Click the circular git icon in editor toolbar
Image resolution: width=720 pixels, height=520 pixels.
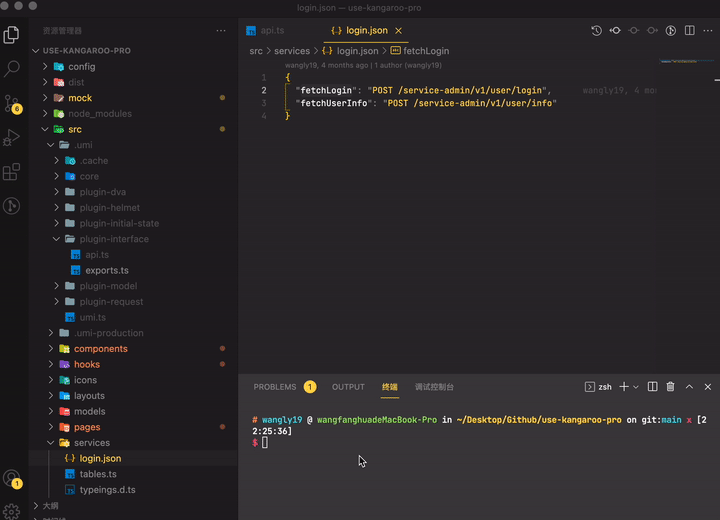point(671,31)
